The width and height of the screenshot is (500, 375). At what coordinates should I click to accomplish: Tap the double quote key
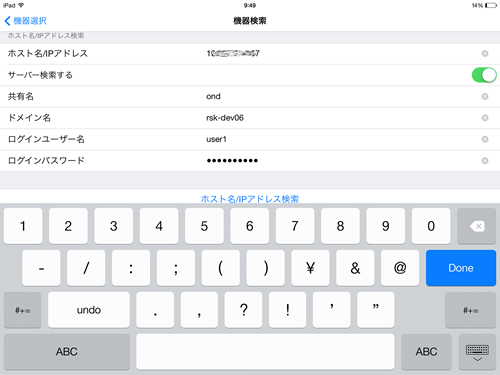coord(376,310)
